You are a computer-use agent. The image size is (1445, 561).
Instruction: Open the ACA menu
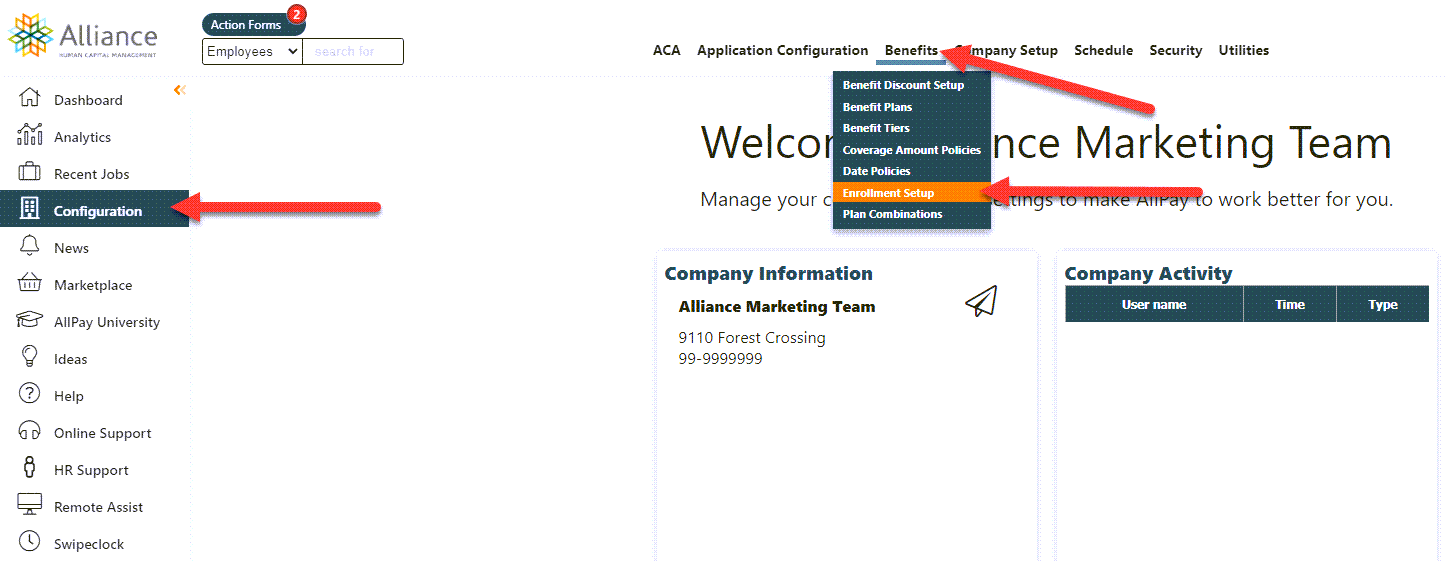tap(667, 50)
